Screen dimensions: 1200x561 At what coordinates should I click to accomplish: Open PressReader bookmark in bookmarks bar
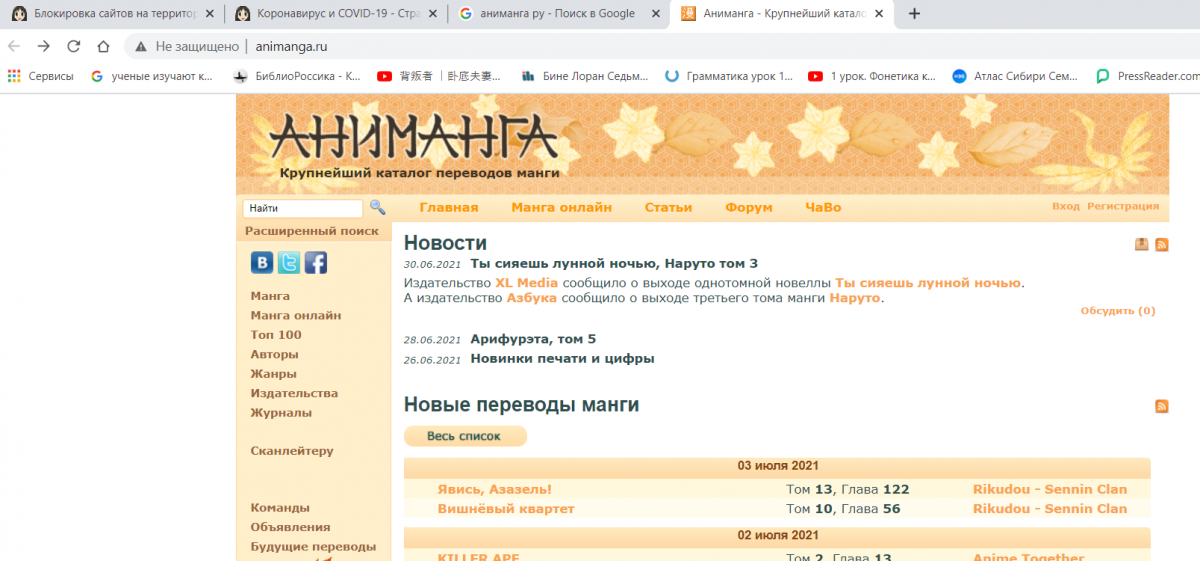(1147, 76)
